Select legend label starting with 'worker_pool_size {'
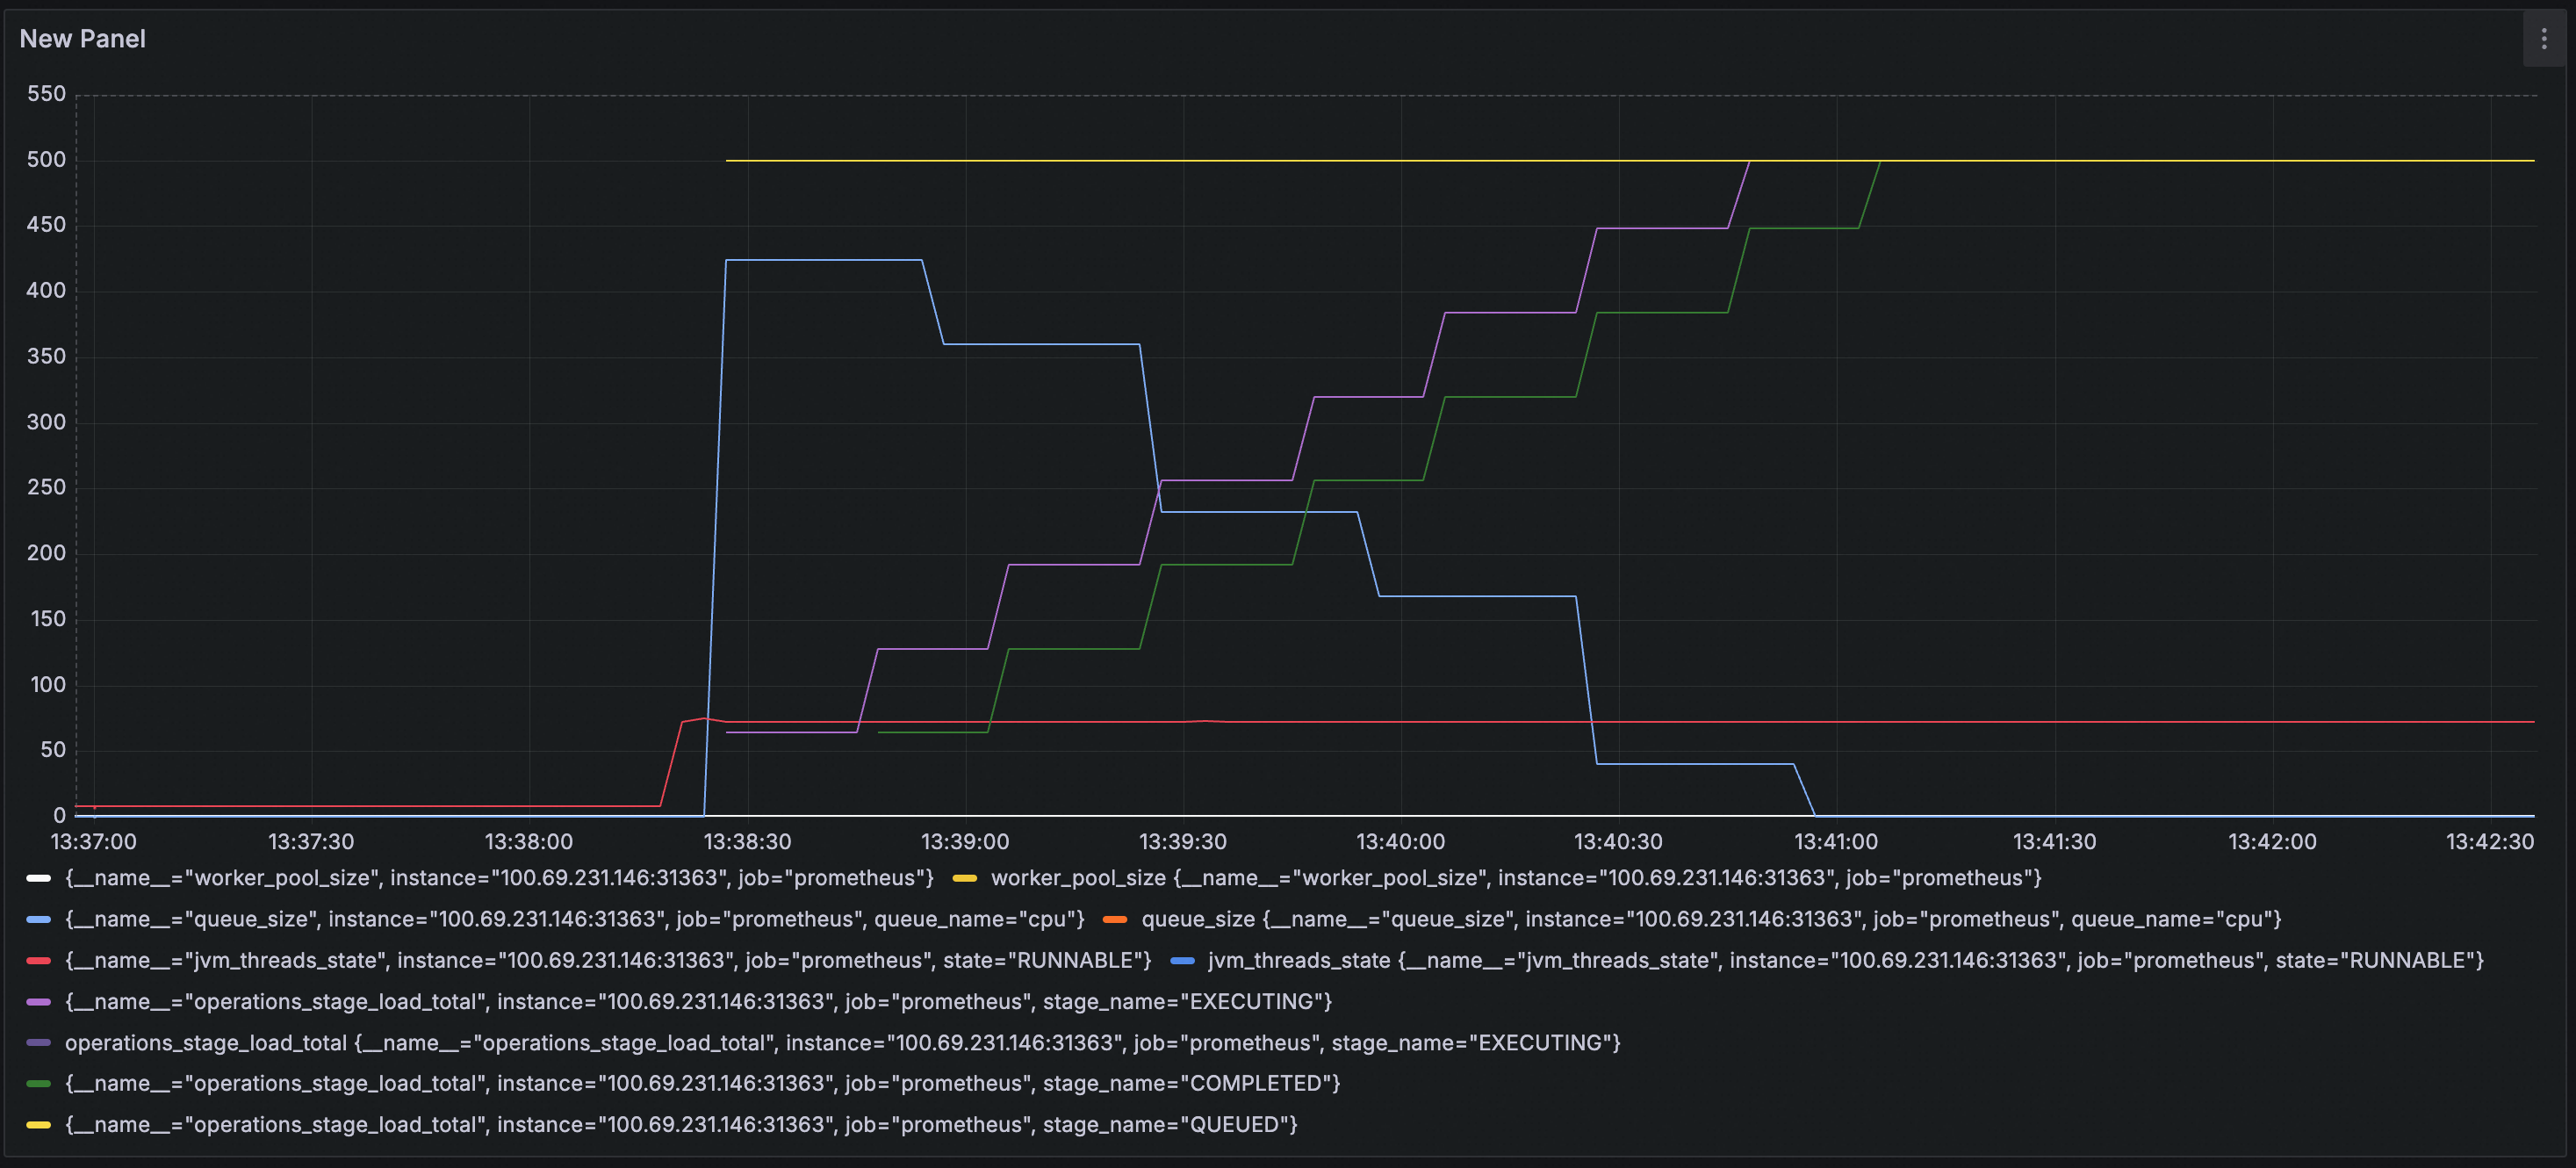 coord(1515,878)
